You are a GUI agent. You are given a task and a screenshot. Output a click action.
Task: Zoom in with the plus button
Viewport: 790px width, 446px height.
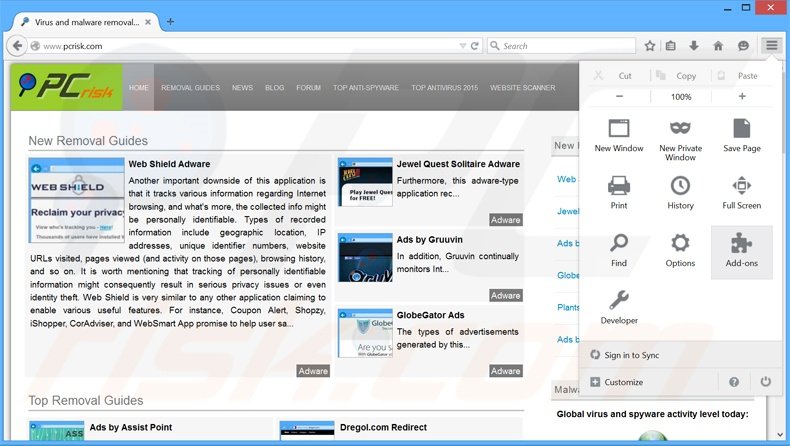(742, 96)
